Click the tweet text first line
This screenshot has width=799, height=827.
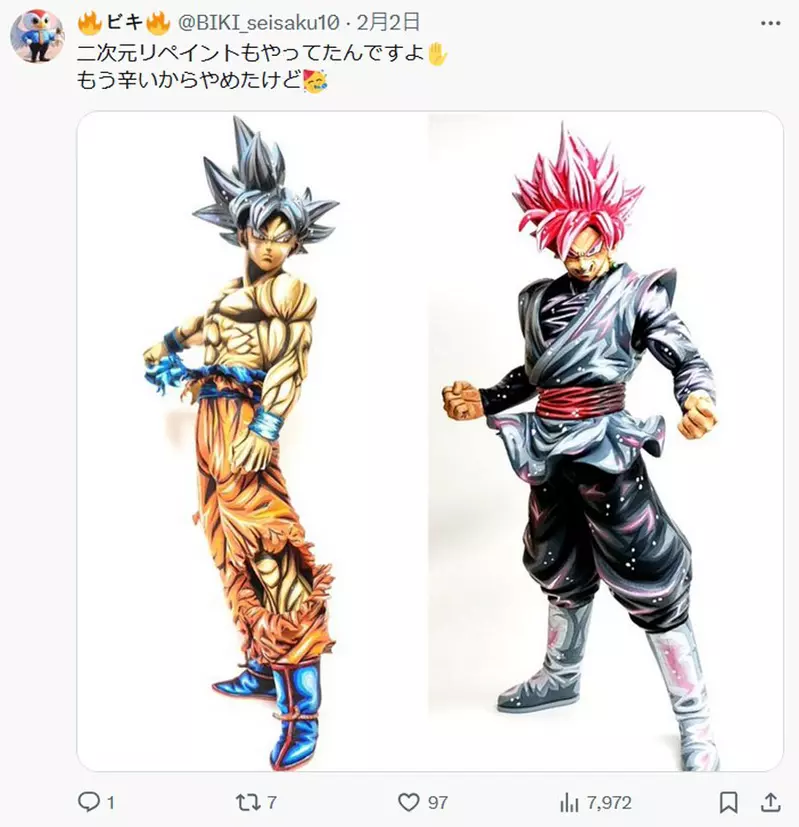coord(262,53)
